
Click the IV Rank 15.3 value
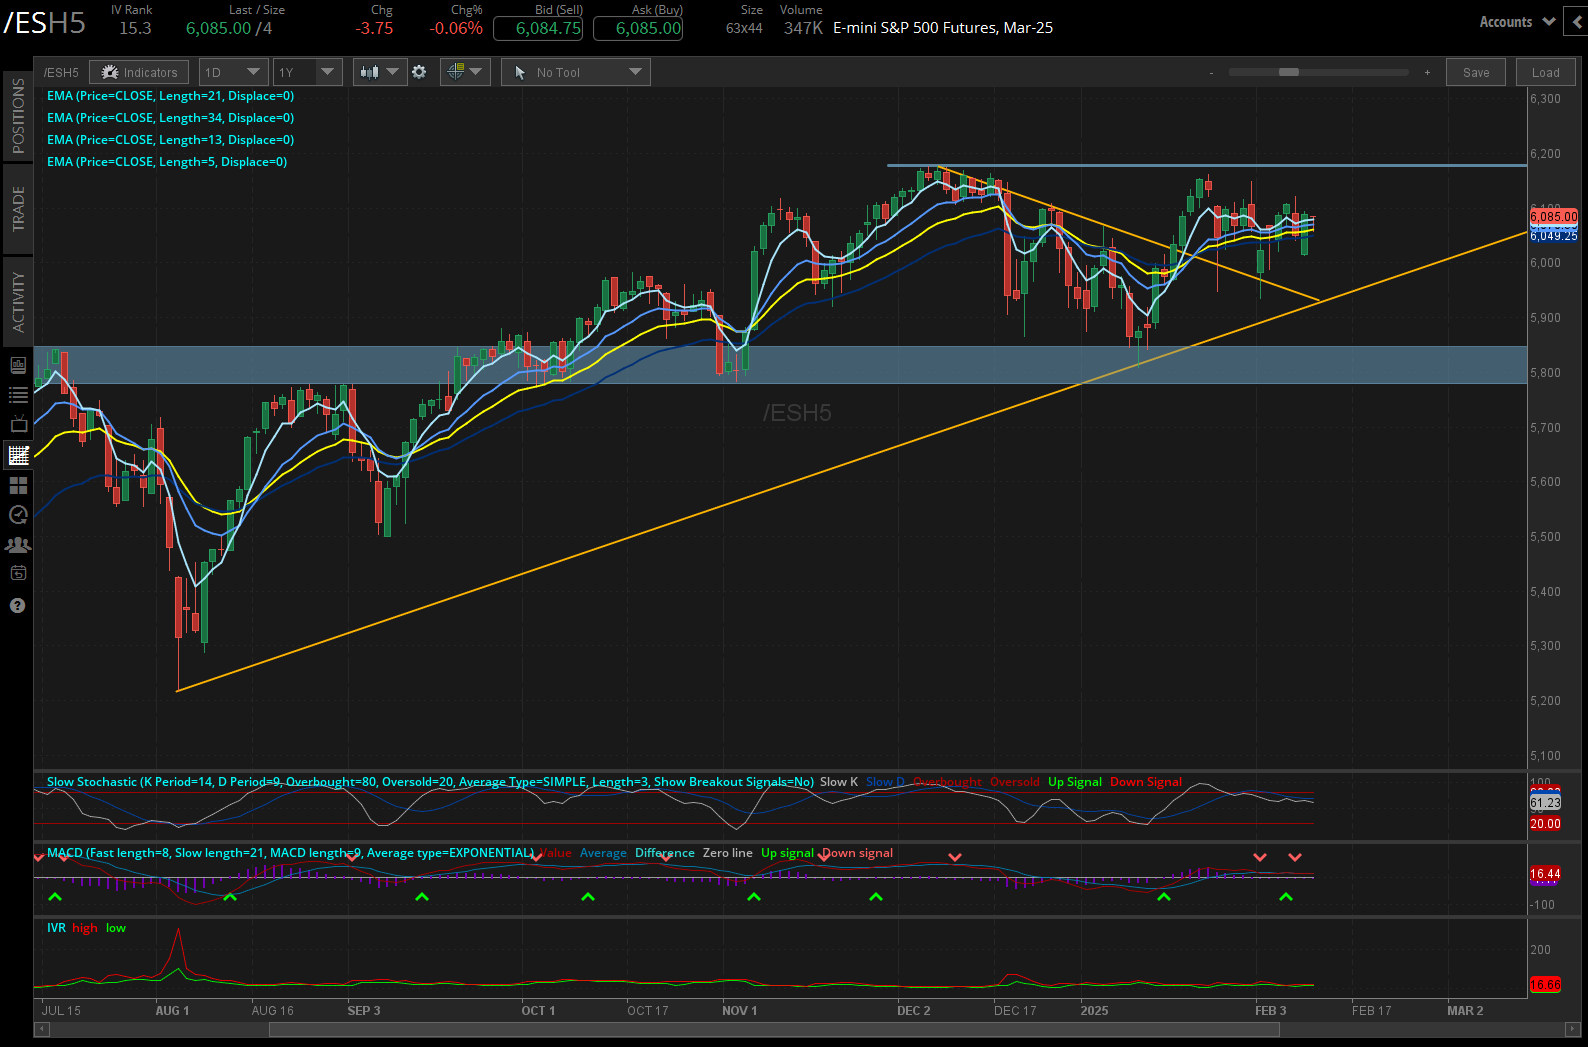coord(135,28)
